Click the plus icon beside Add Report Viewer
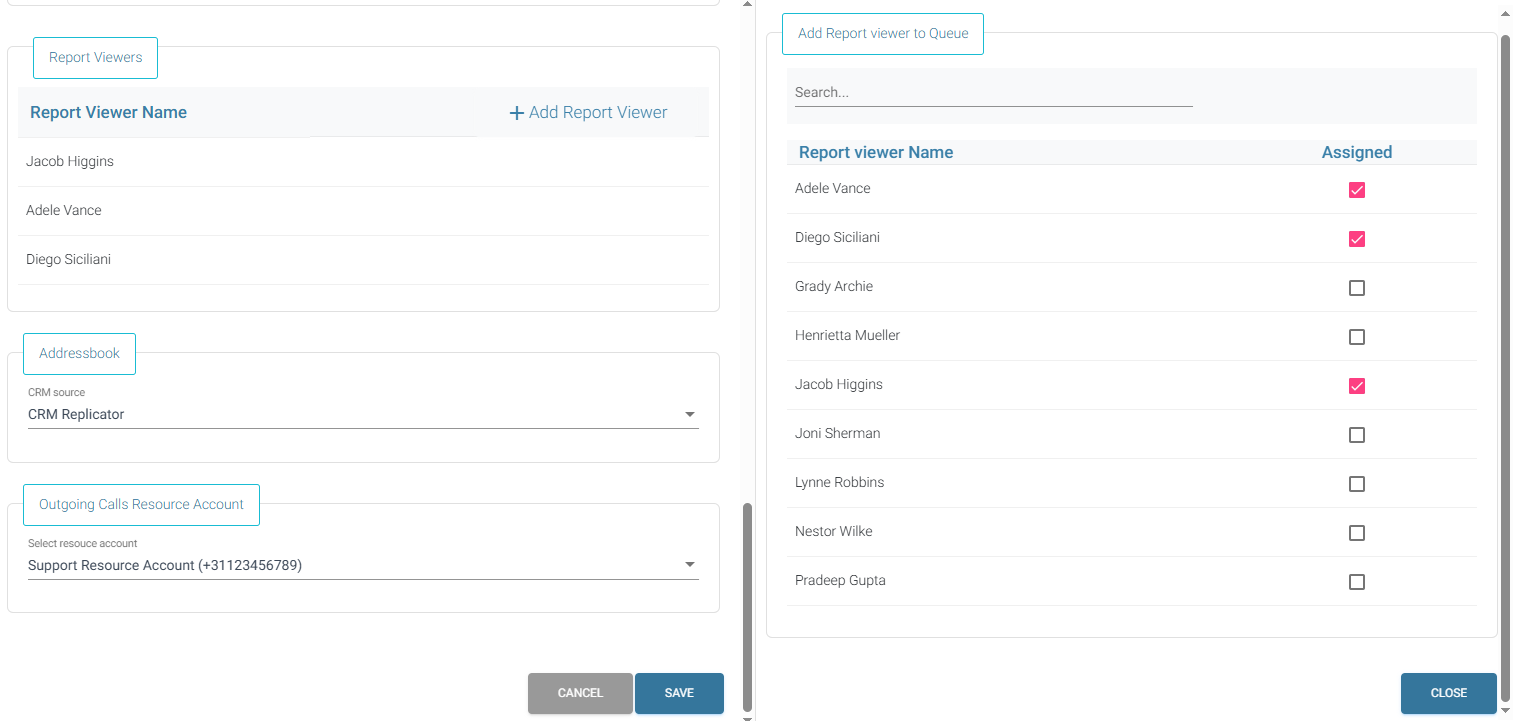The height and width of the screenshot is (721, 1521). click(516, 113)
